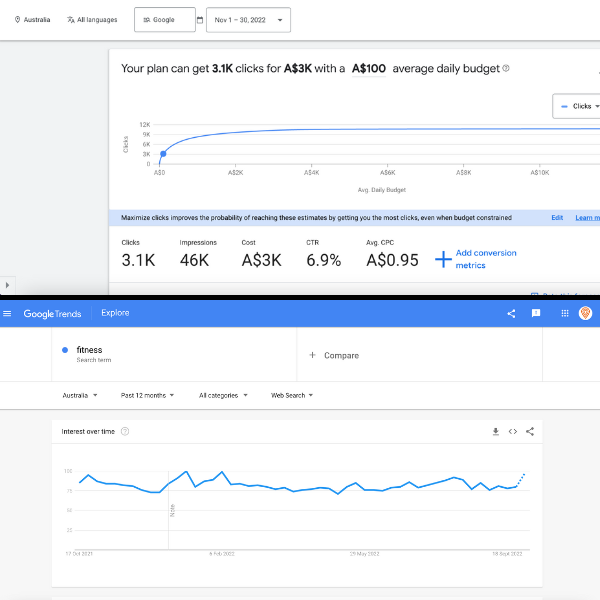The height and width of the screenshot is (600, 600).
Task: Click the Compare search term field
Action: (341, 355)
